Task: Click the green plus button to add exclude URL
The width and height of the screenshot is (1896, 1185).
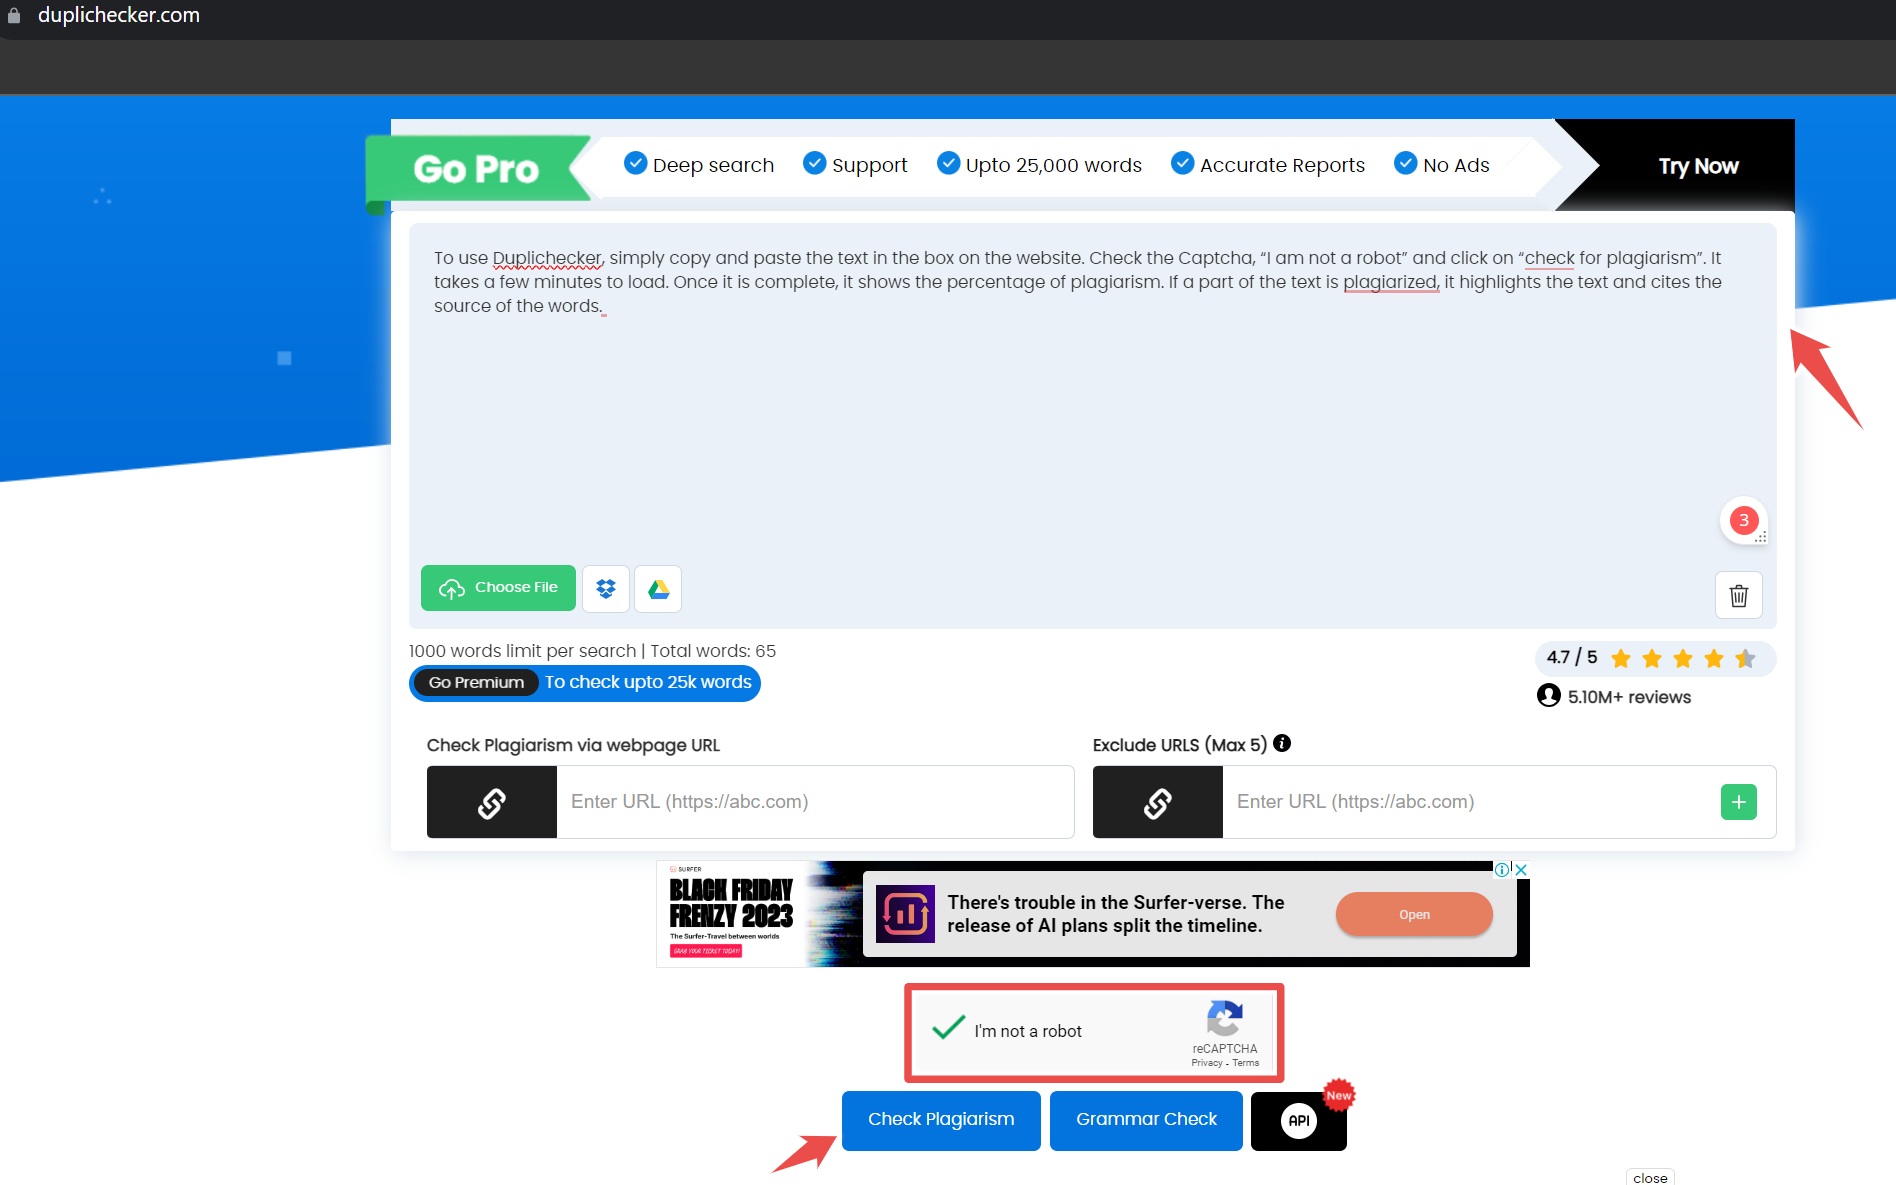Action: (x=1739, y=802)
